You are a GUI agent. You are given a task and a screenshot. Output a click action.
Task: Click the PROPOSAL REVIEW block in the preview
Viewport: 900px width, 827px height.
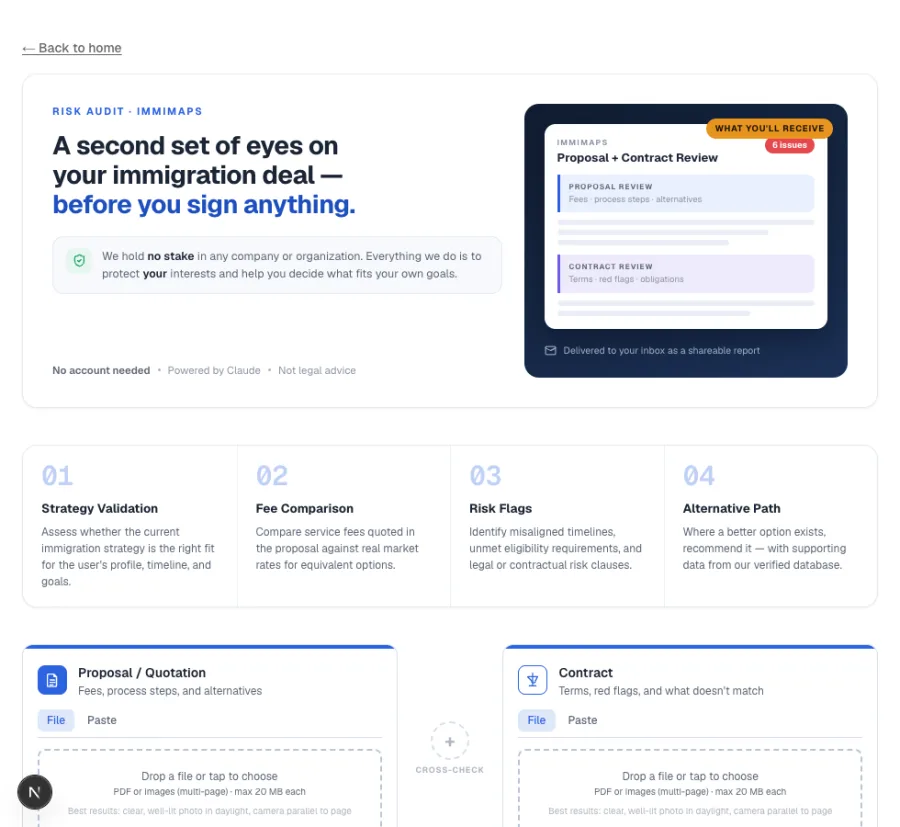point(686,193)
